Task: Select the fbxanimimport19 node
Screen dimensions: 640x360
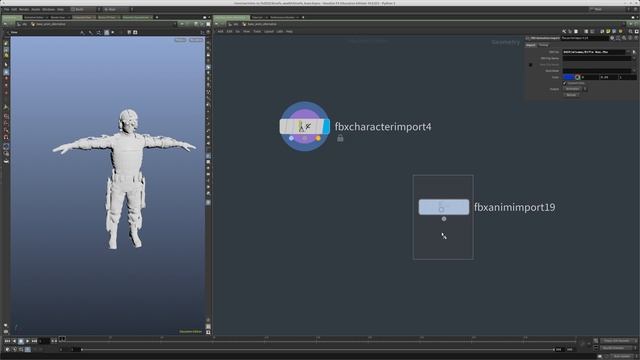Action: 444,207
